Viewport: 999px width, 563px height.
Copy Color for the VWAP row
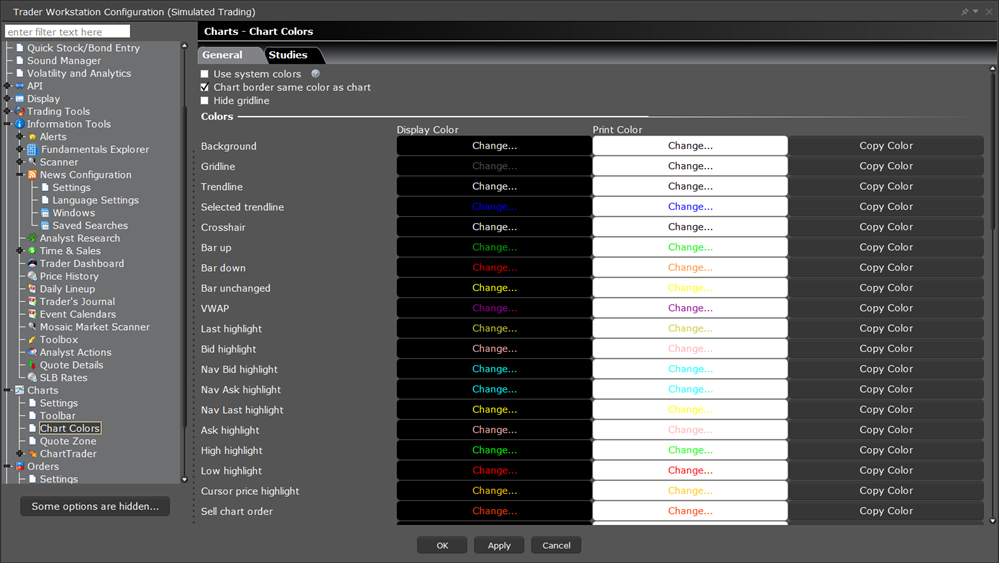pos(886,308)
